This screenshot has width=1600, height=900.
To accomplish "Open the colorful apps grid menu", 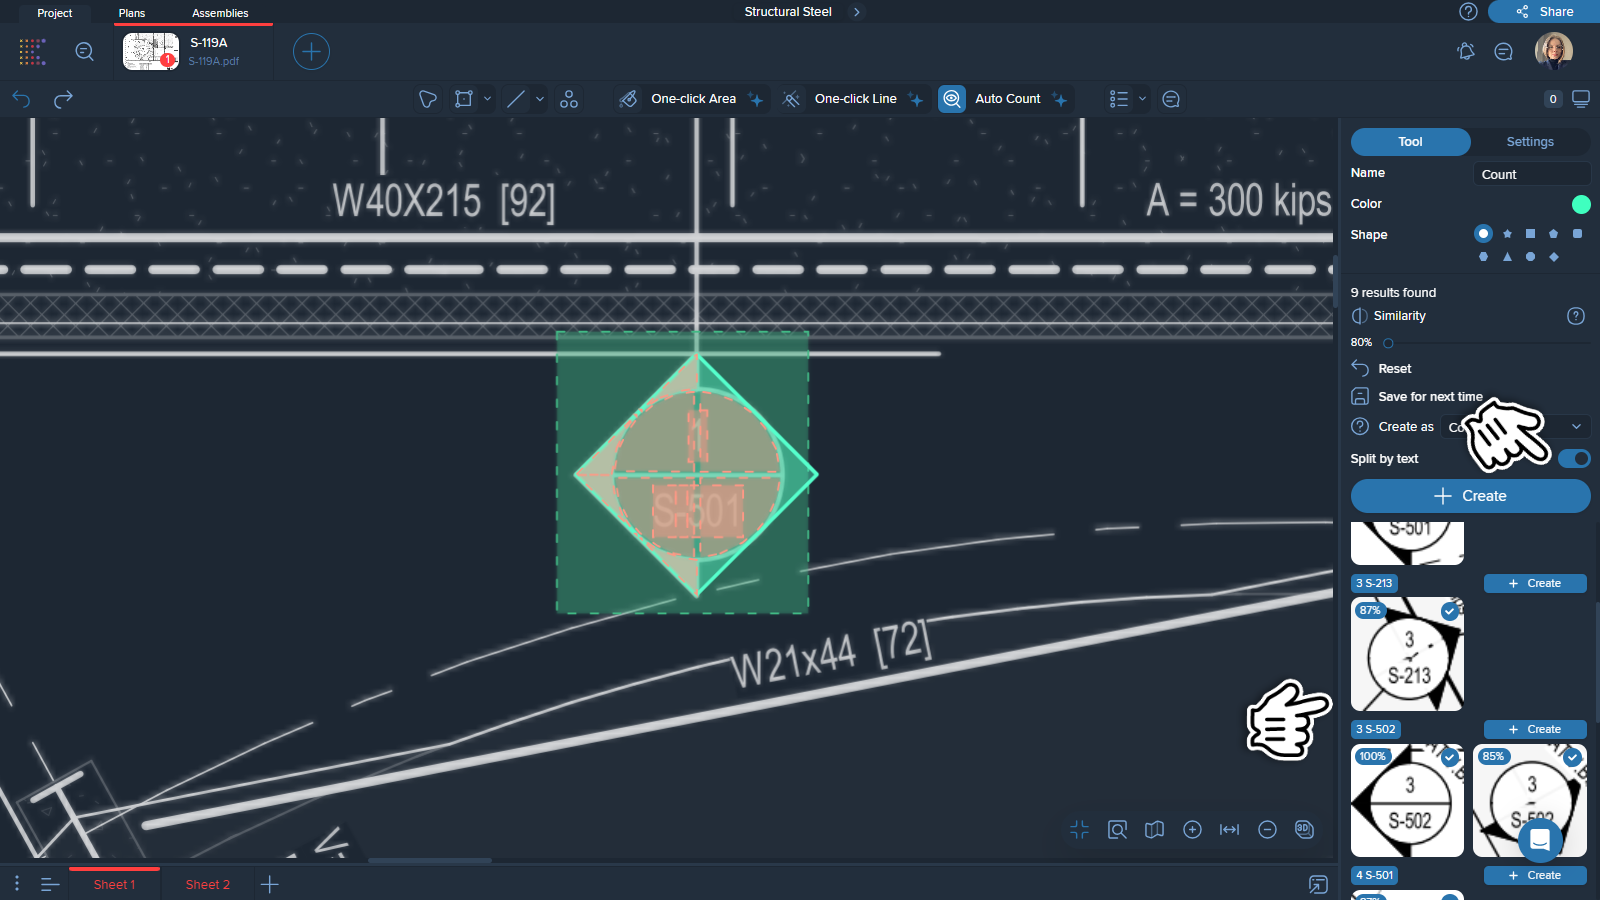I will coord(32,52).
